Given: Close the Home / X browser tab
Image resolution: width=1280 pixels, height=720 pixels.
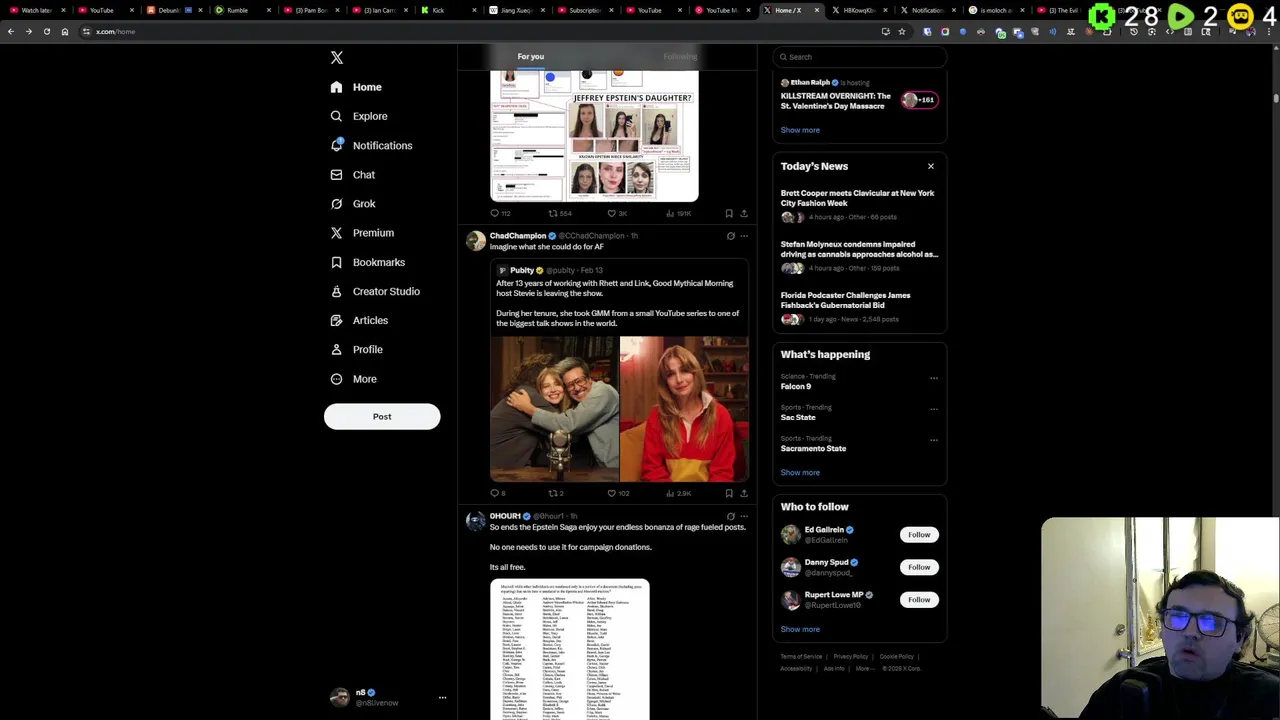Looking at the screenshot, I should (x=817, y=10).
